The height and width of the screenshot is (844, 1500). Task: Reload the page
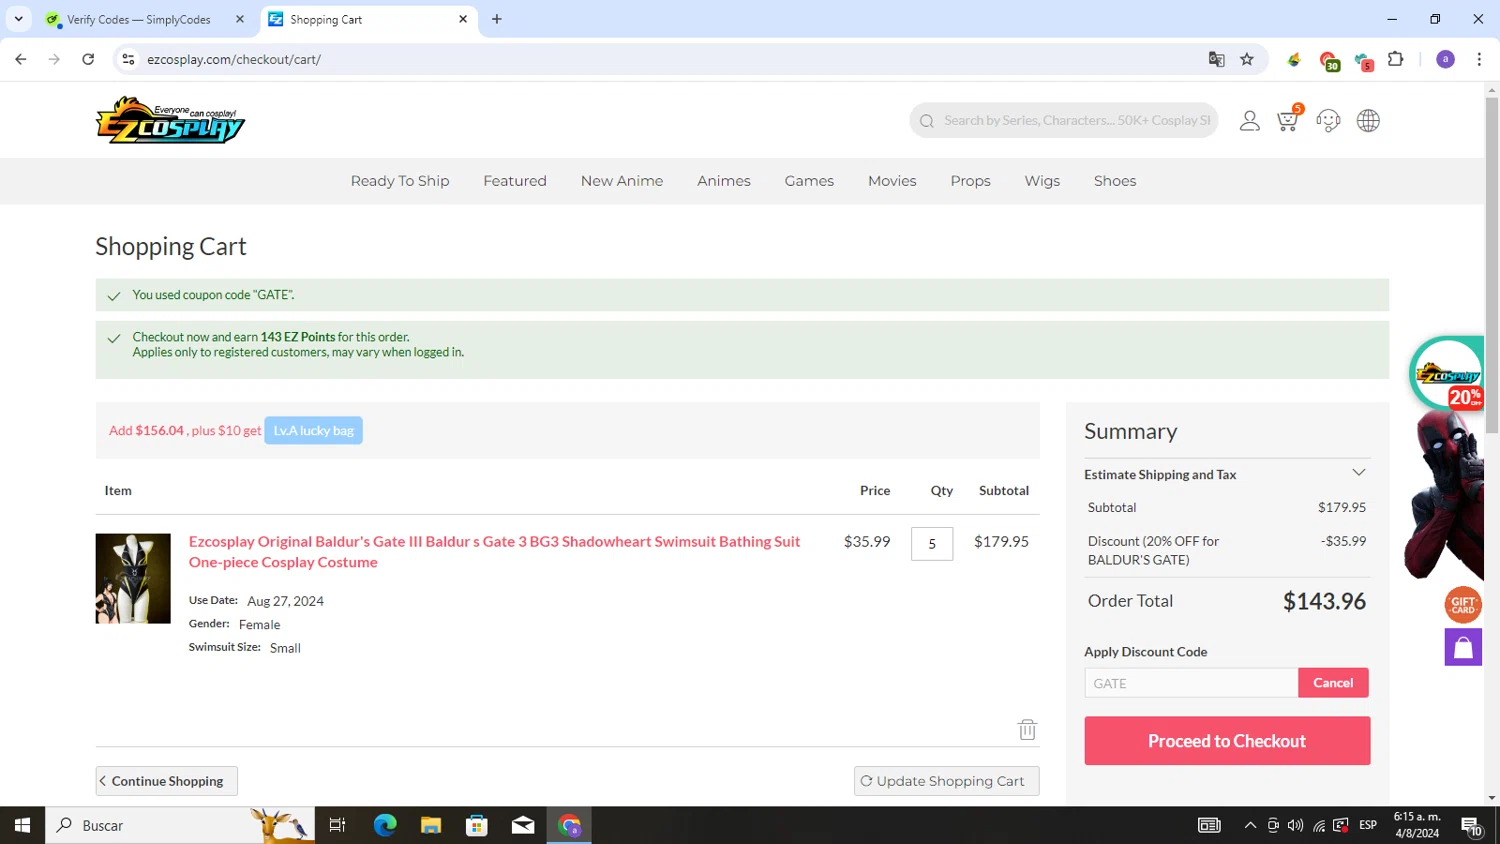[x=88, y=59]
